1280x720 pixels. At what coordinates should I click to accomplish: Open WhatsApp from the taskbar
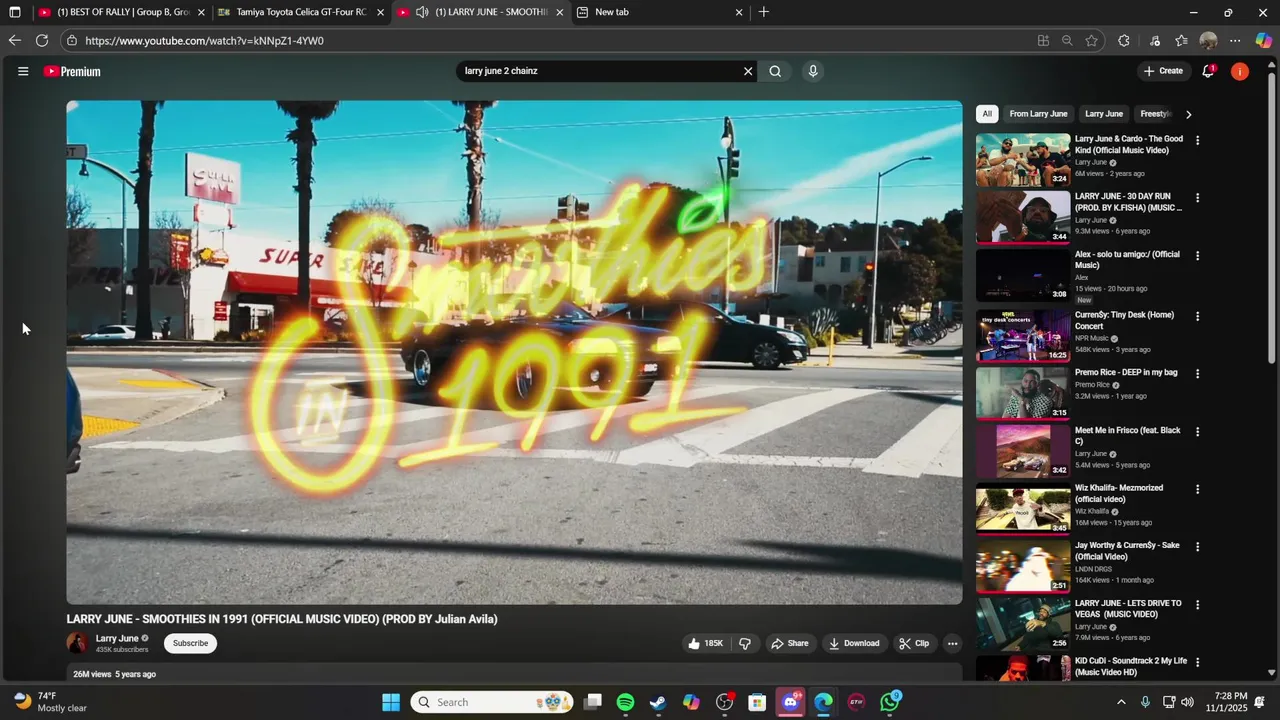point(890,702)
